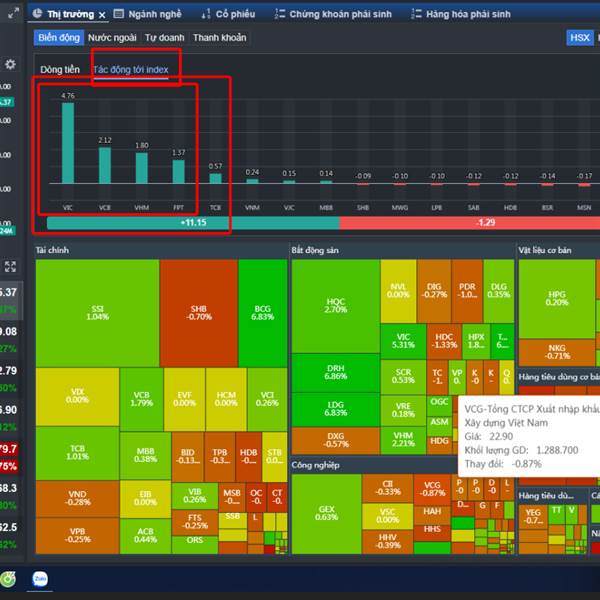Image resolution: width=600 pixels, height=600 pixels.
Task: Select the VCI 0.26% tile
Action: (267, 399)
